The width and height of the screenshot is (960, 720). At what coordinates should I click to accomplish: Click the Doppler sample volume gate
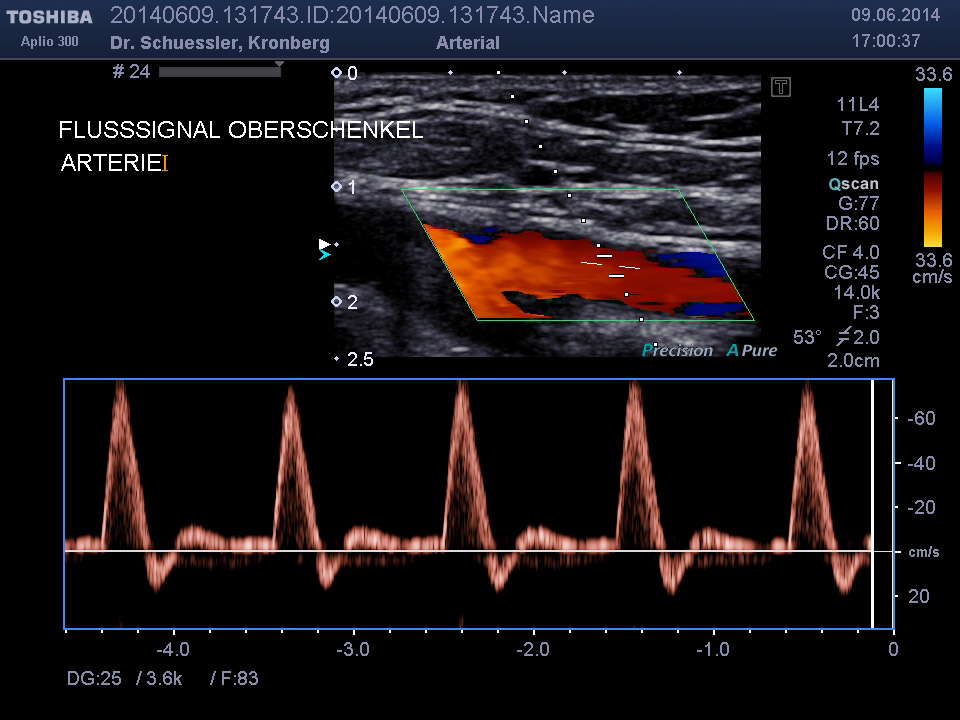click(x=611, y=265)
